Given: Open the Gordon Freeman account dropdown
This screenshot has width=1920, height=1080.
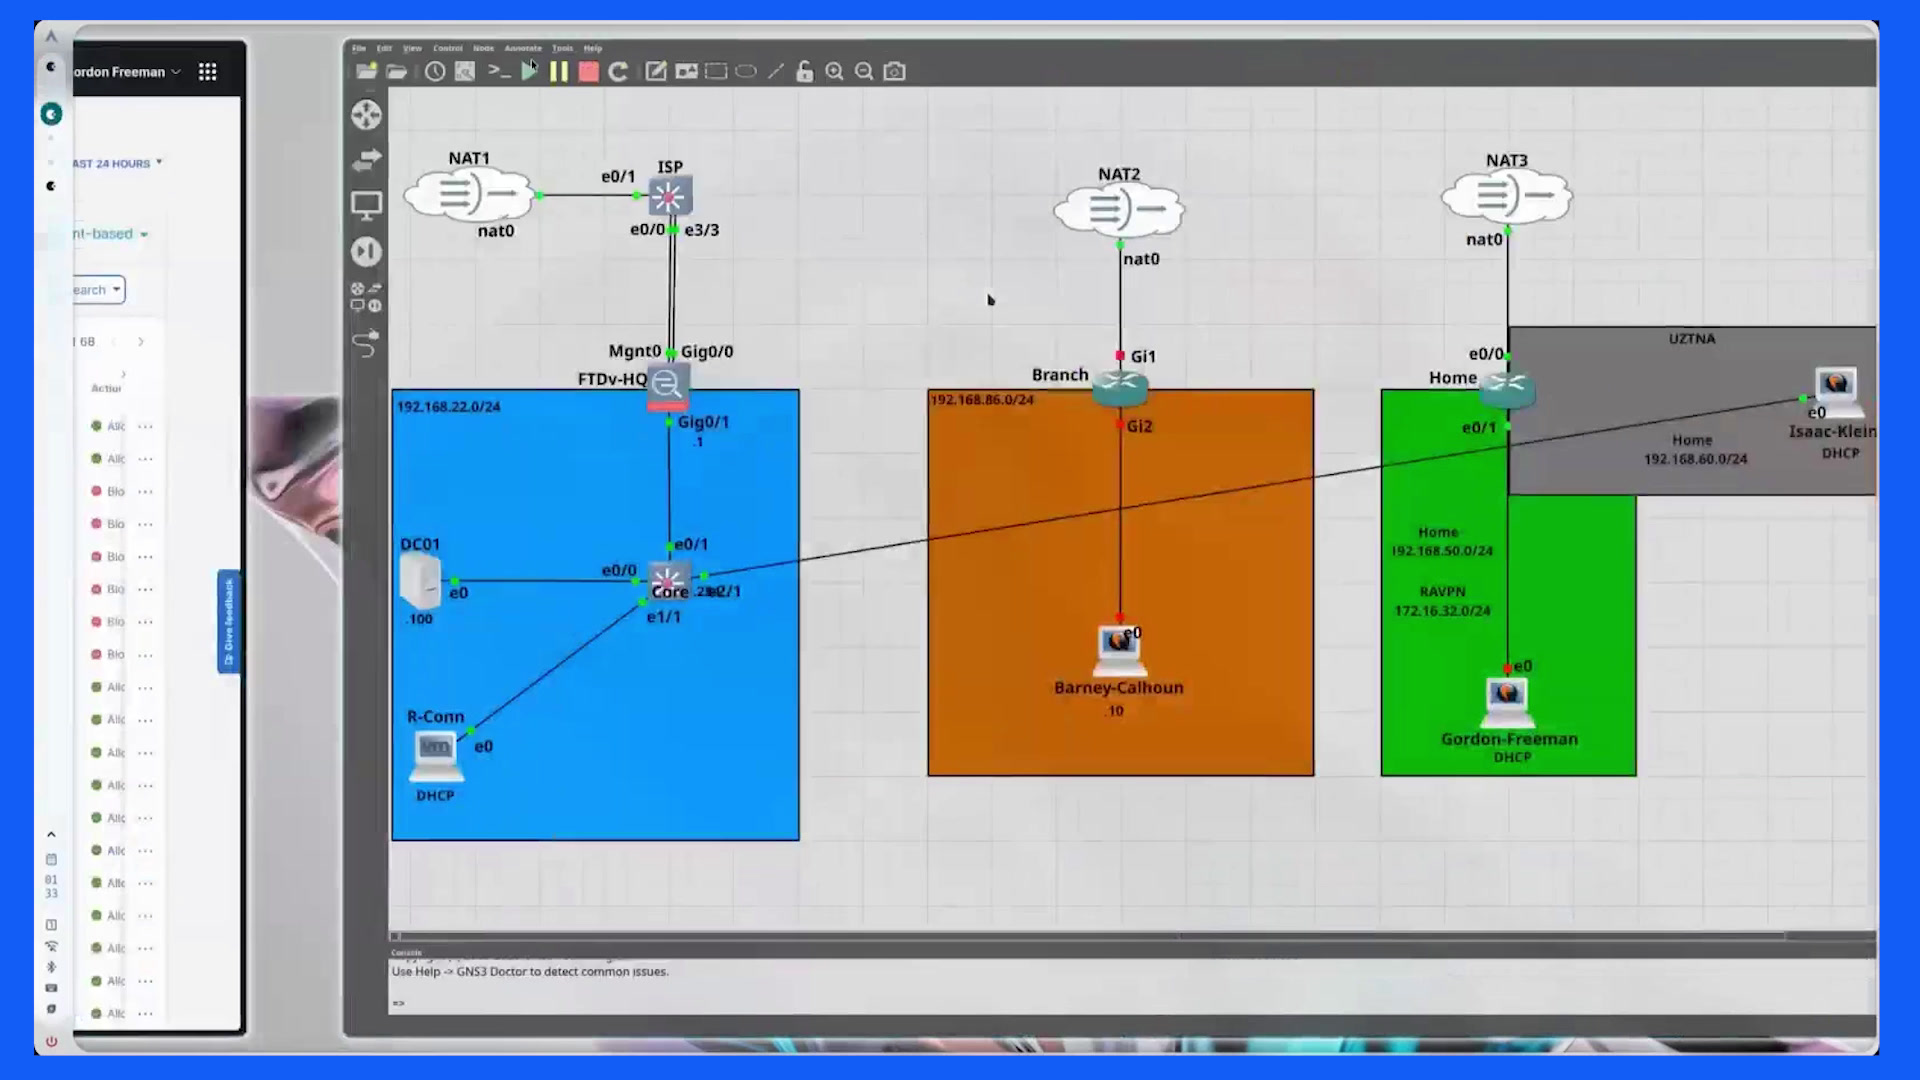Looking at the screenshot, I should pos(127,72).
